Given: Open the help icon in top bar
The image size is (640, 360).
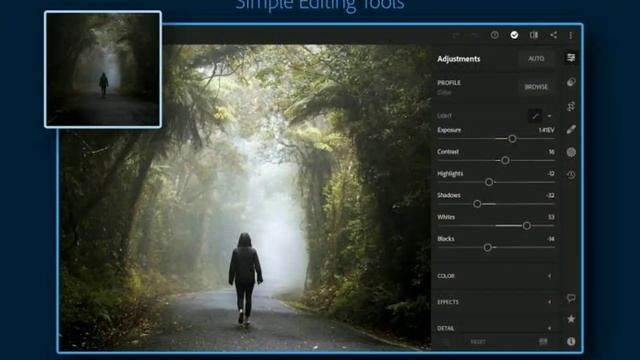Looking at the screenshot, I should pyautogui.click(x=495, y=35).
